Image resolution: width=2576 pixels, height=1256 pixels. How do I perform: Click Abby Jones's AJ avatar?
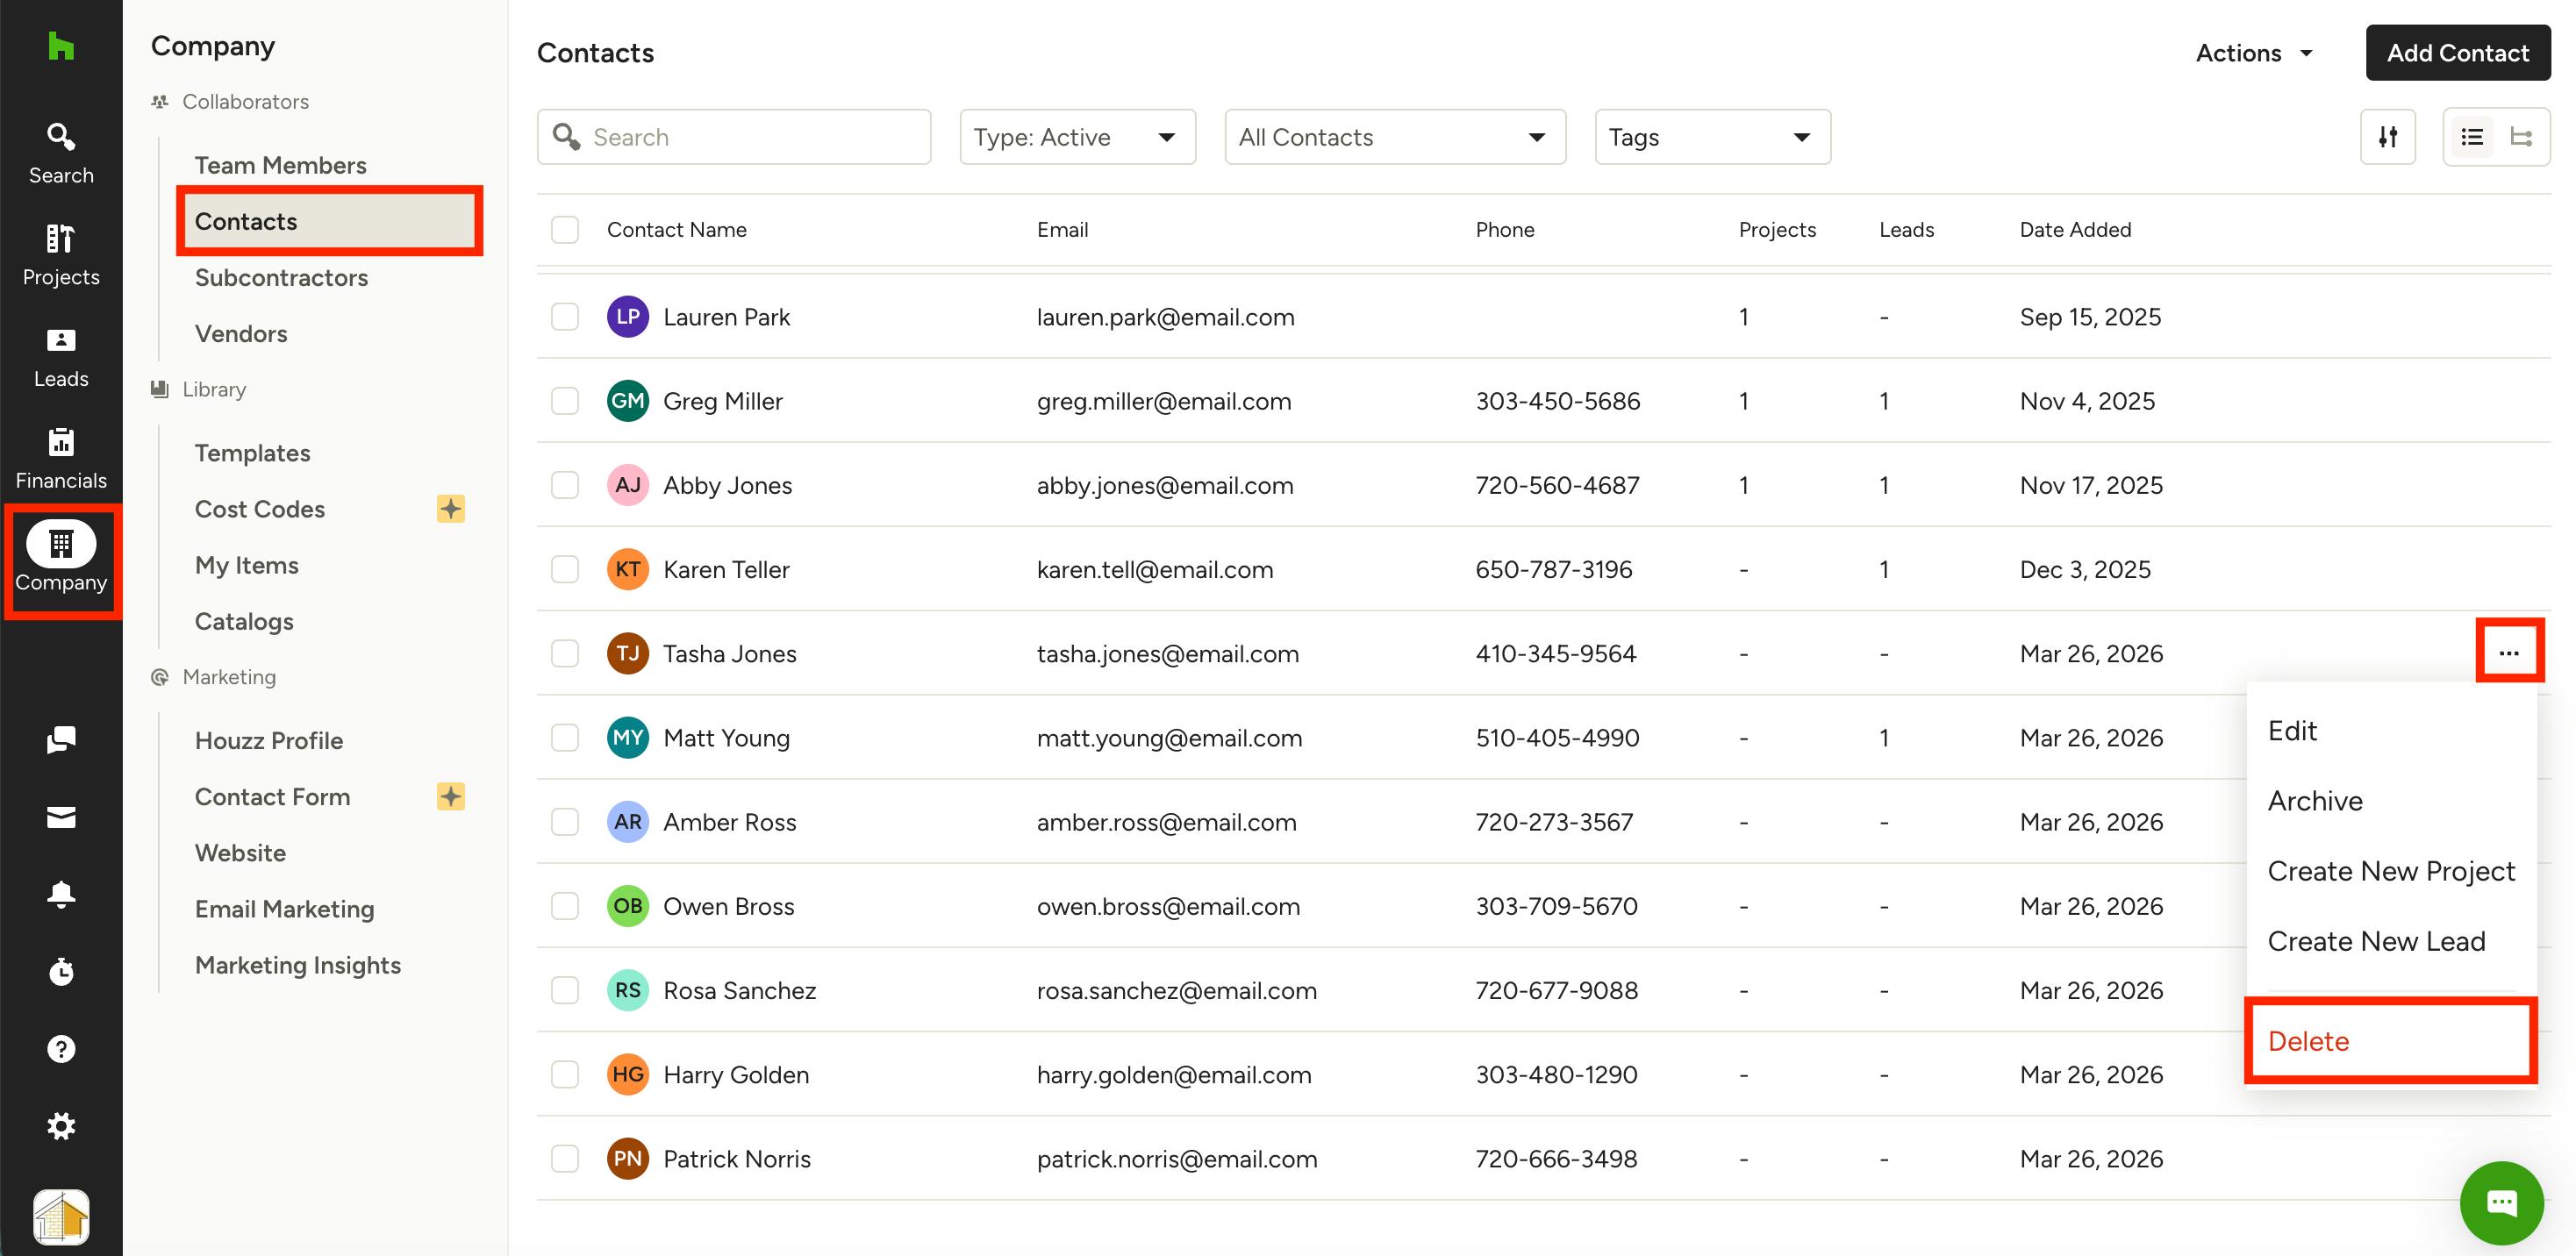[x=628, y=485]
